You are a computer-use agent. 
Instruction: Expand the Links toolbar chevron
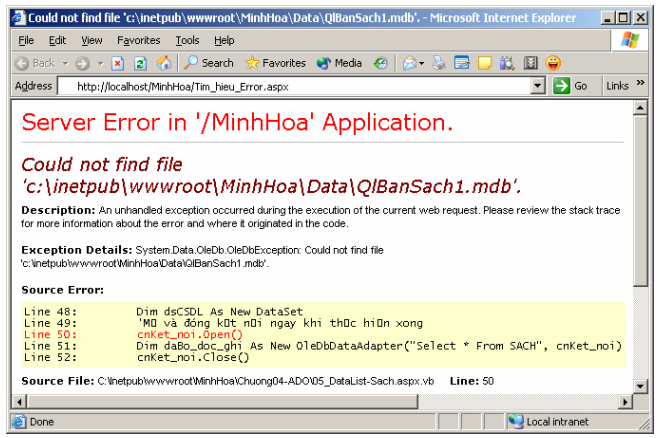coord(641,85)
